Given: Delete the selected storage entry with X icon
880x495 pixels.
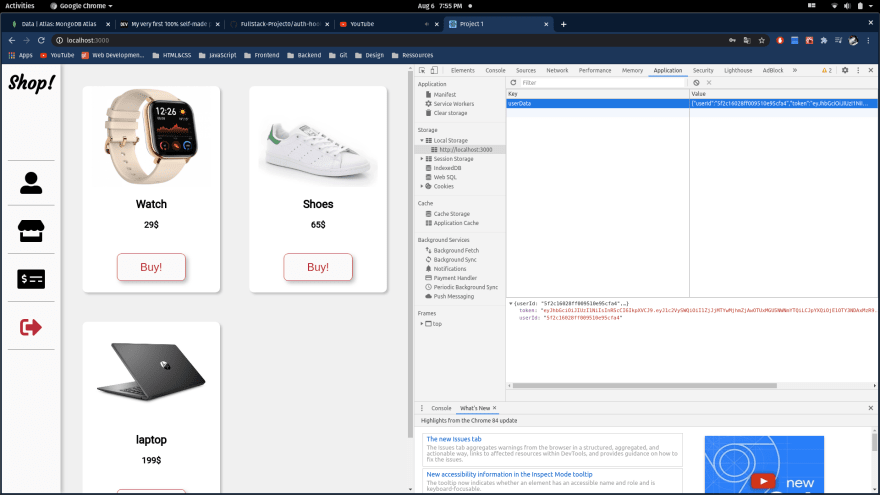Looking at the screenshot, I should point(709,82).
